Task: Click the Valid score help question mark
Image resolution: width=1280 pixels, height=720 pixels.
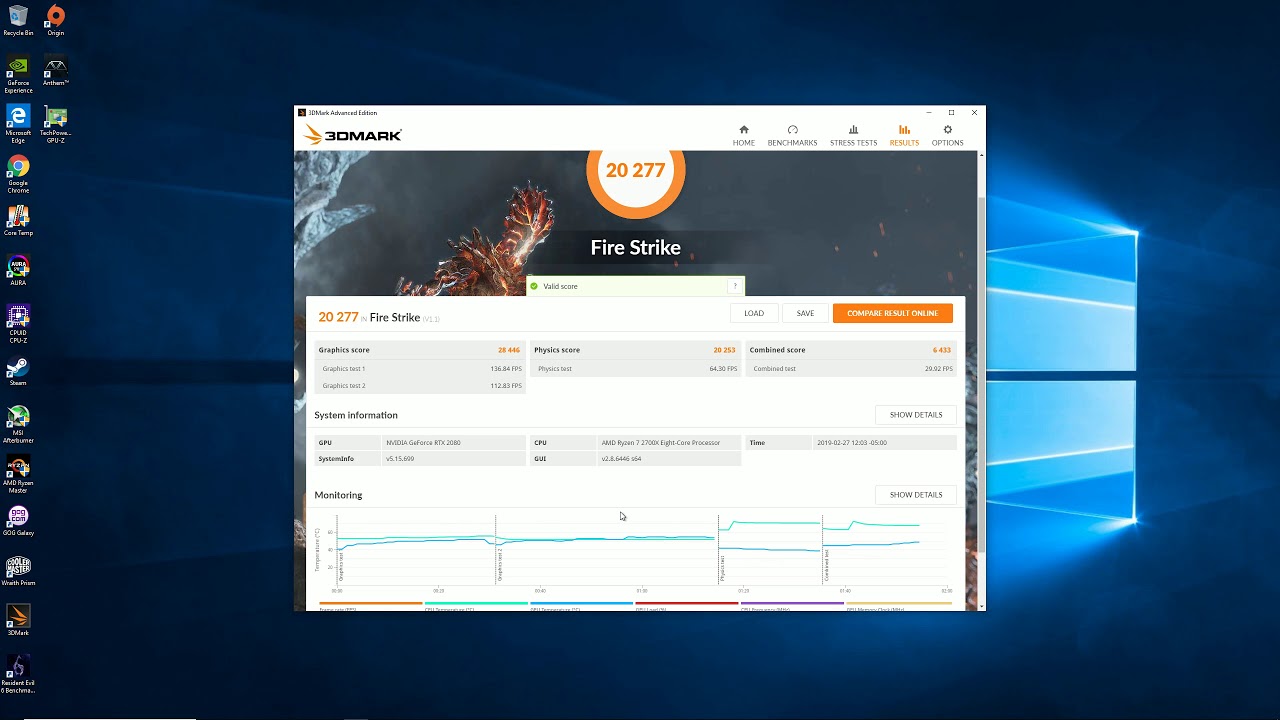Action: [x=735, y=286]
